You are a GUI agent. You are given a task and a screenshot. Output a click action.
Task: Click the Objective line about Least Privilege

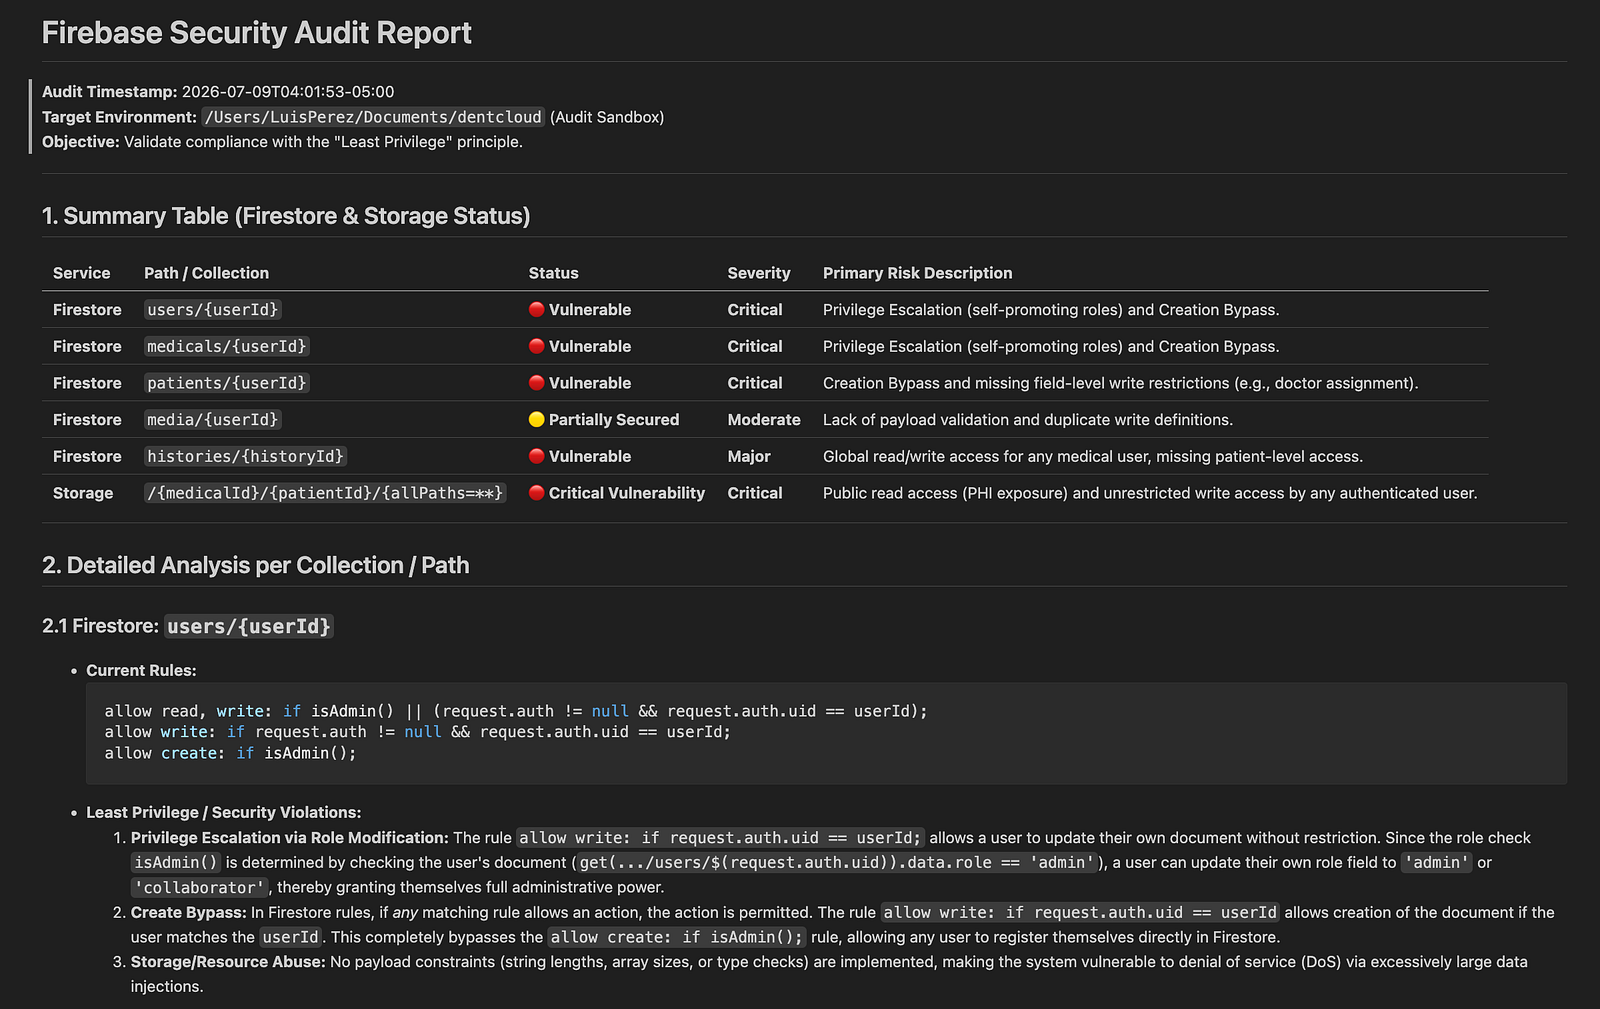[x=282, y=142]
